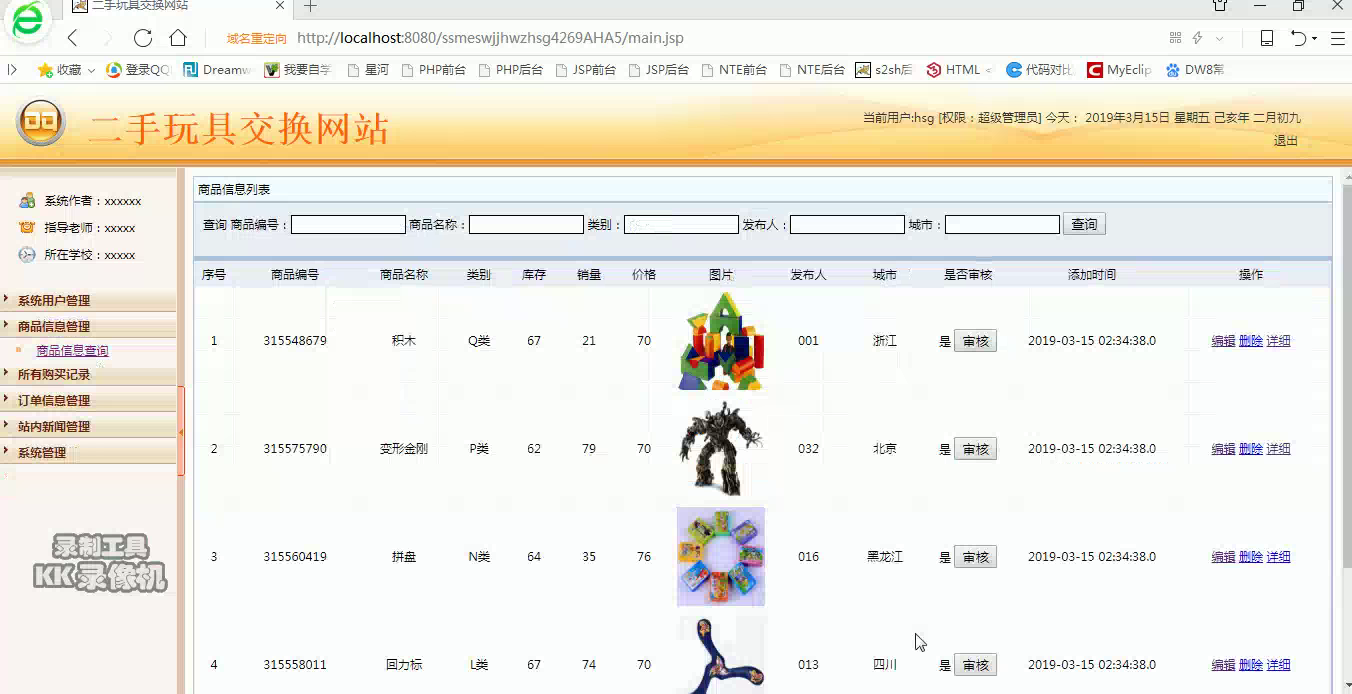1352x694 pixels.
Task: Open the PHP前台 bookmark
Action: 433,70
